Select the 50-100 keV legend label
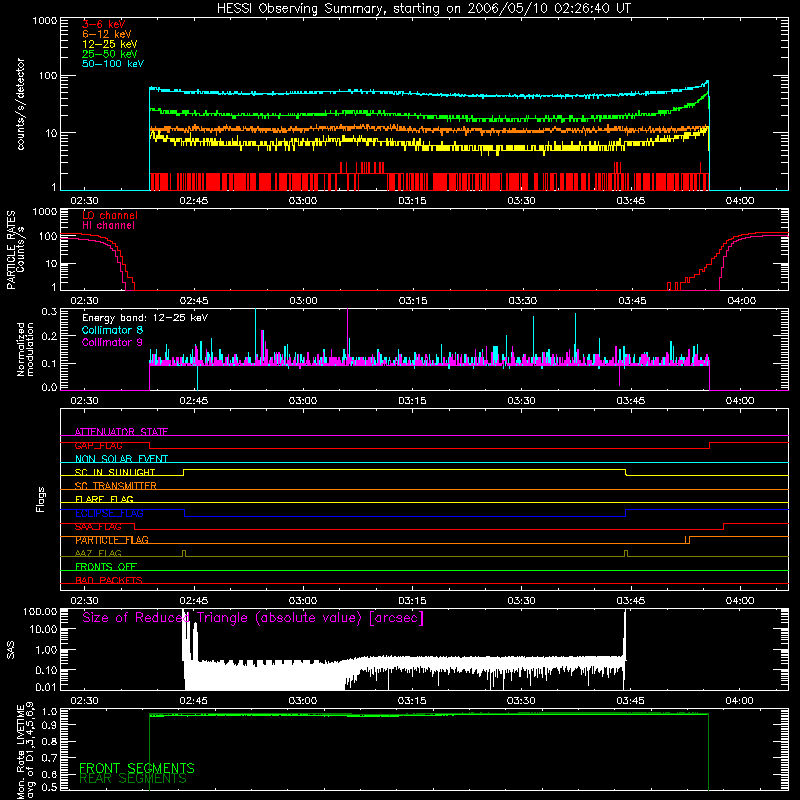 pyautogui.click(x=113, y=64)
